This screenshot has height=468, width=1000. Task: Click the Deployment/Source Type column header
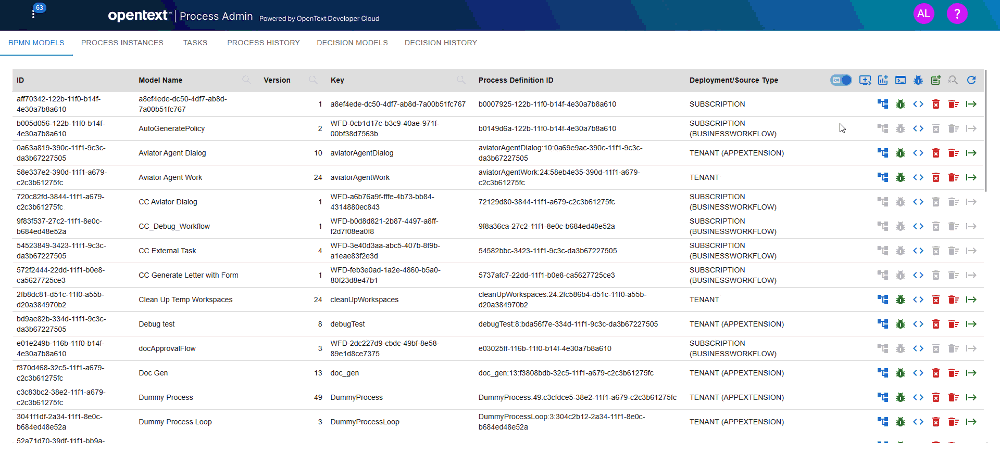click(733, 80)
